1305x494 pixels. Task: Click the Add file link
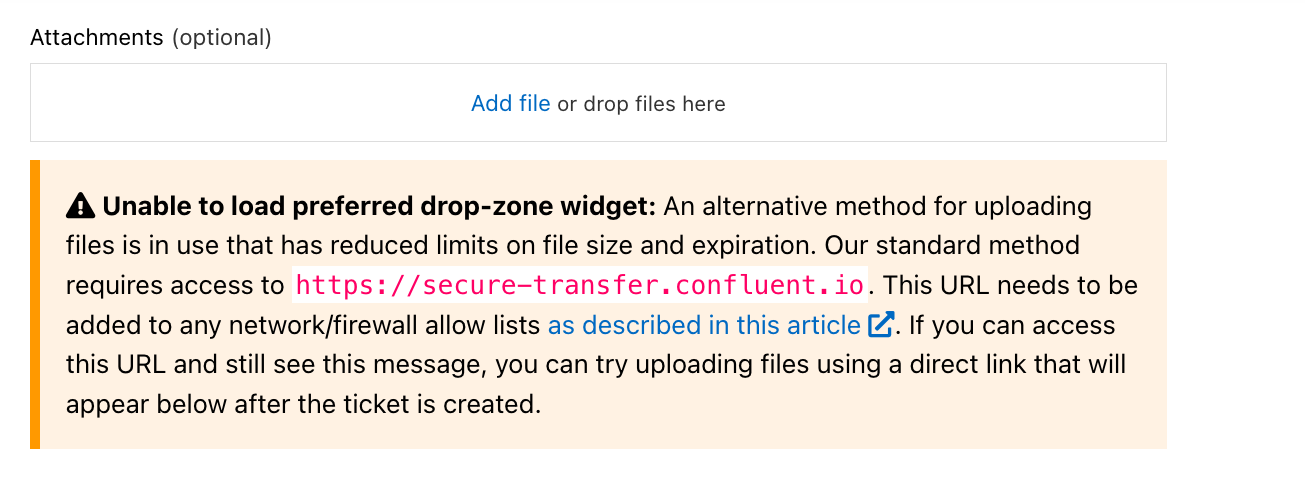(510, 103)
